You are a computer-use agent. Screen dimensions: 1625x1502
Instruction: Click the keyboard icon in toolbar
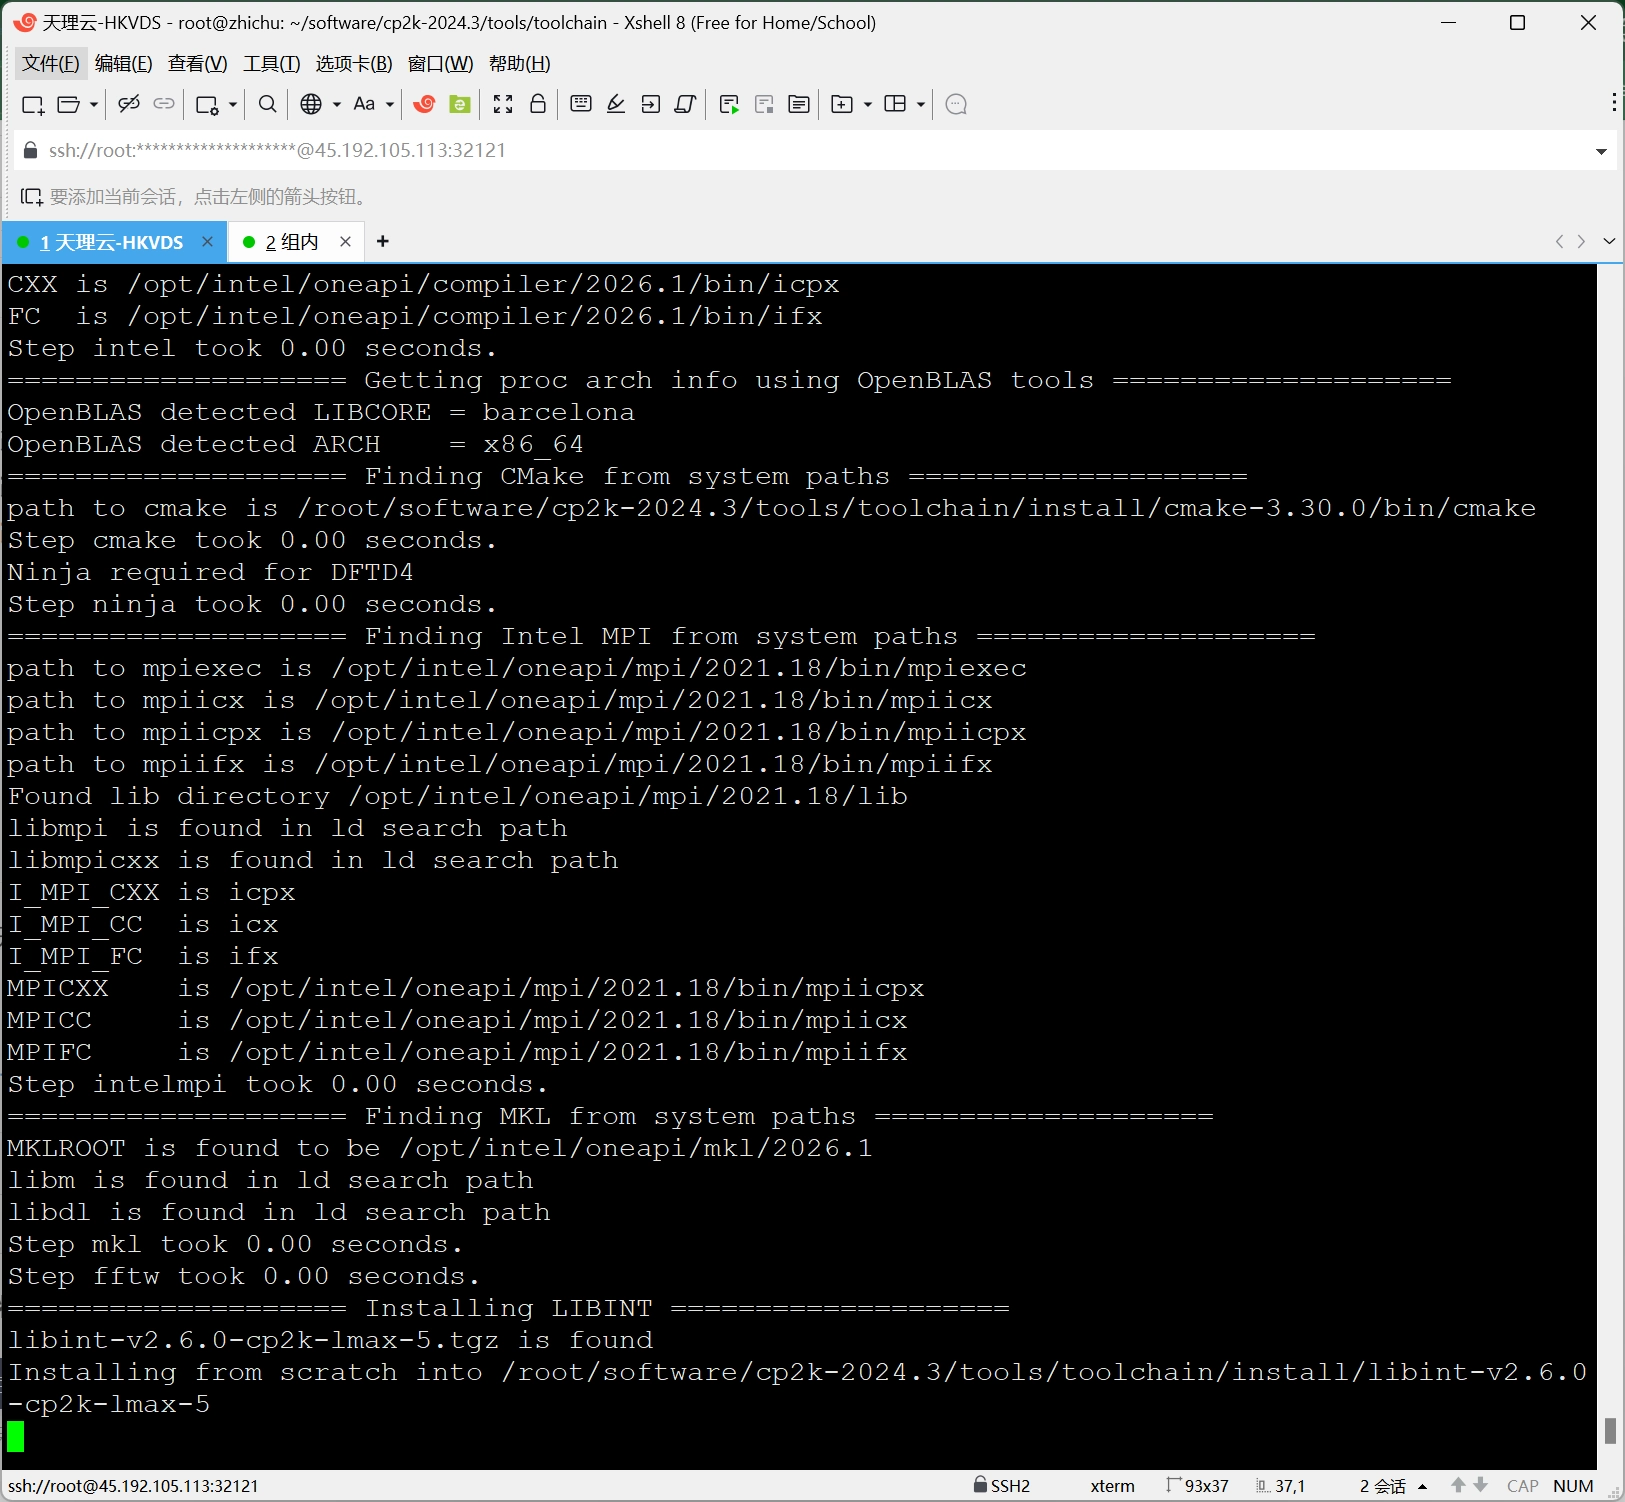coord(581,104)
